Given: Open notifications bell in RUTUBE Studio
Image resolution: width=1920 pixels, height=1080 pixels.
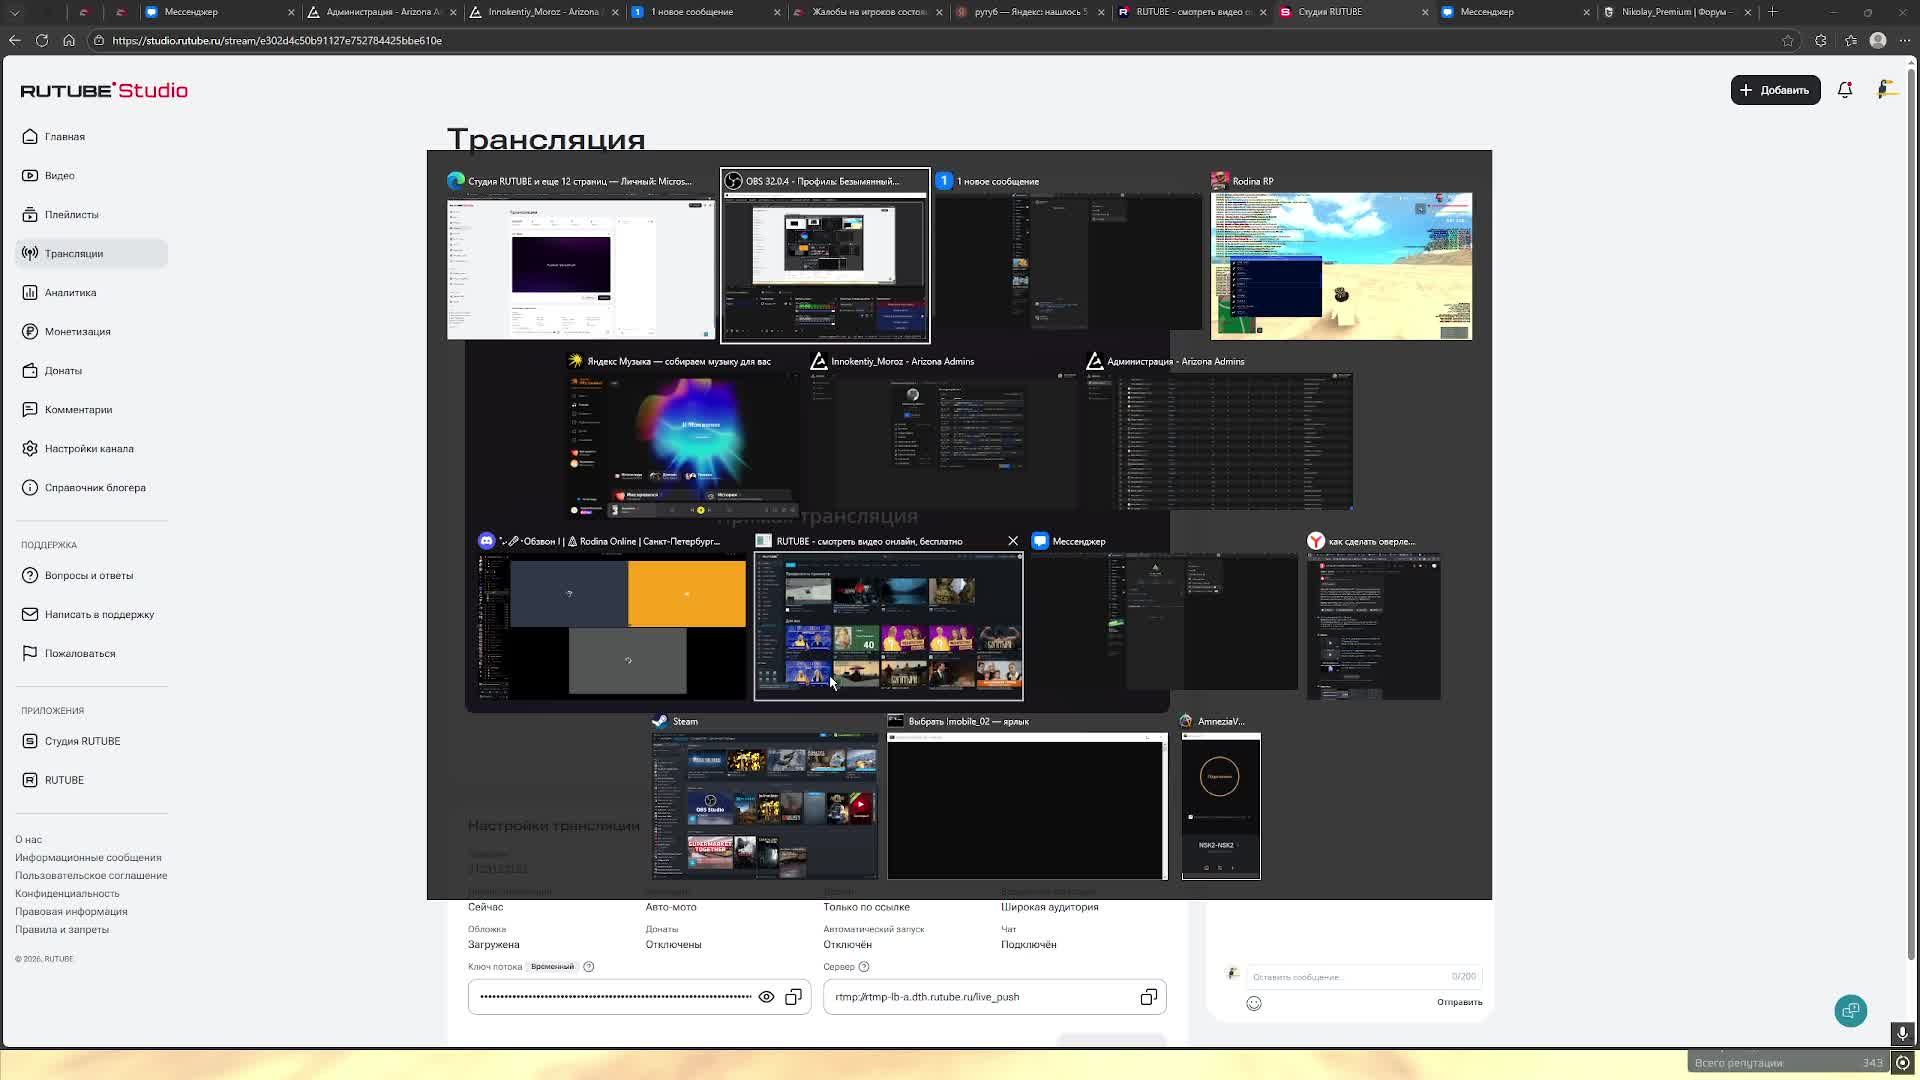Looking at the screenshot, I should [x=1845, y=90].
